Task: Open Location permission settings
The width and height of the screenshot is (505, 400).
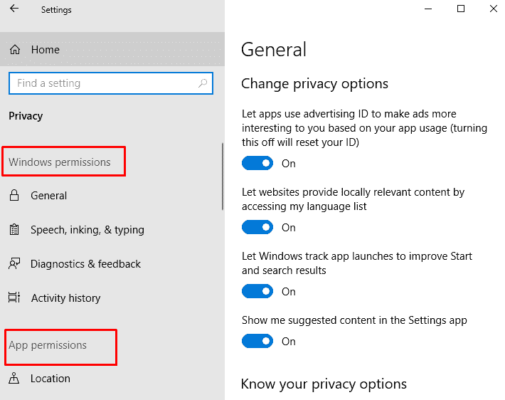Action: coord(112,378)
